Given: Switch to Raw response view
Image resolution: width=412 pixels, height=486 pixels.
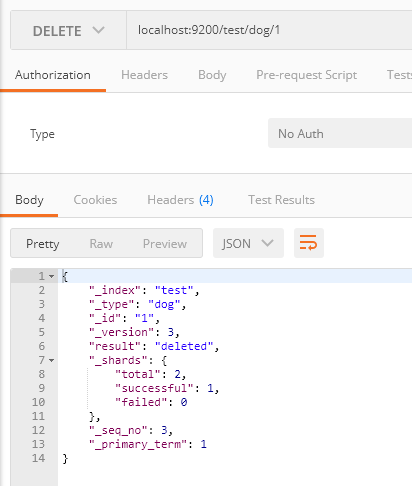Looking at the screenshot, I should [101, 244].
